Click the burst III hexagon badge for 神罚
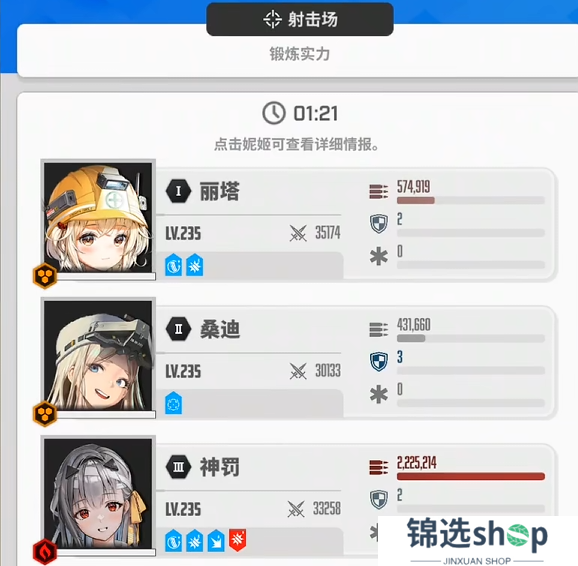This screenshot has width=578, height=566. (178, 467)
